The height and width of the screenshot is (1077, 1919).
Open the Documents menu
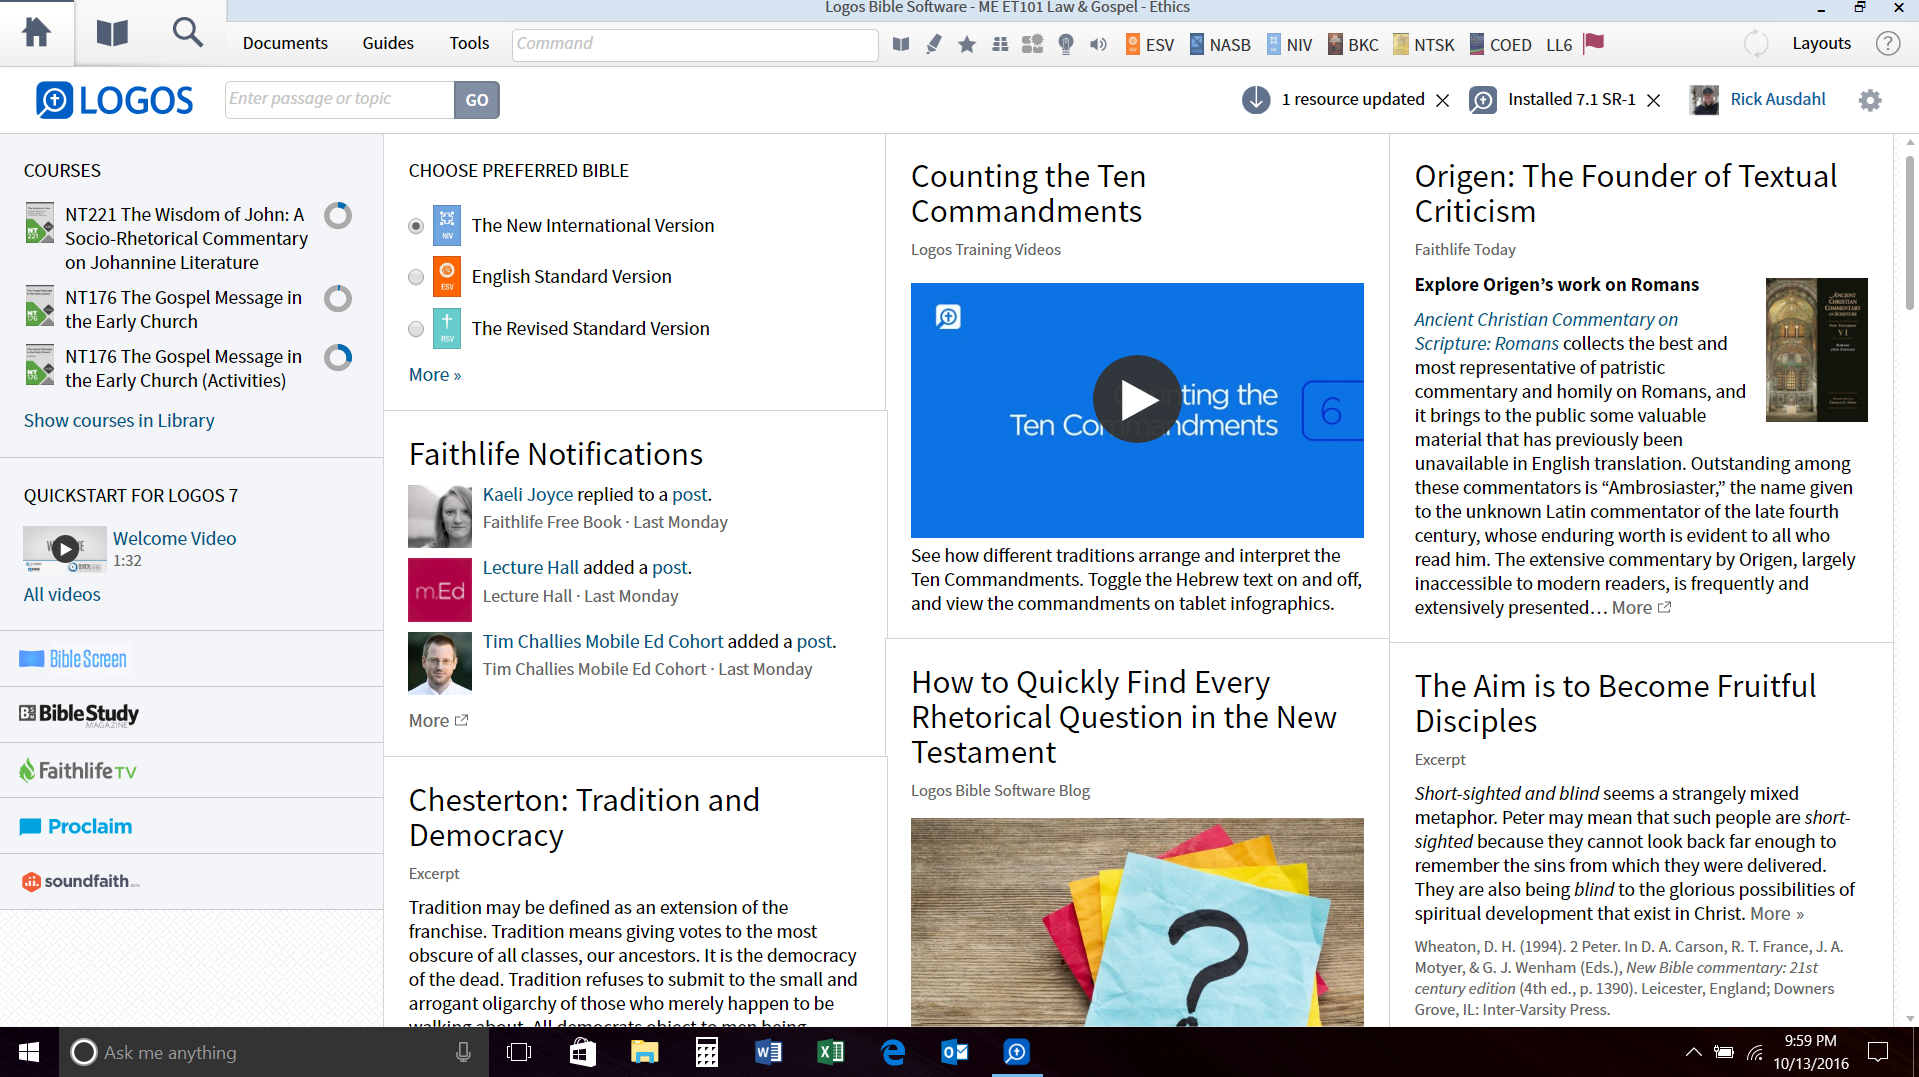285,44
